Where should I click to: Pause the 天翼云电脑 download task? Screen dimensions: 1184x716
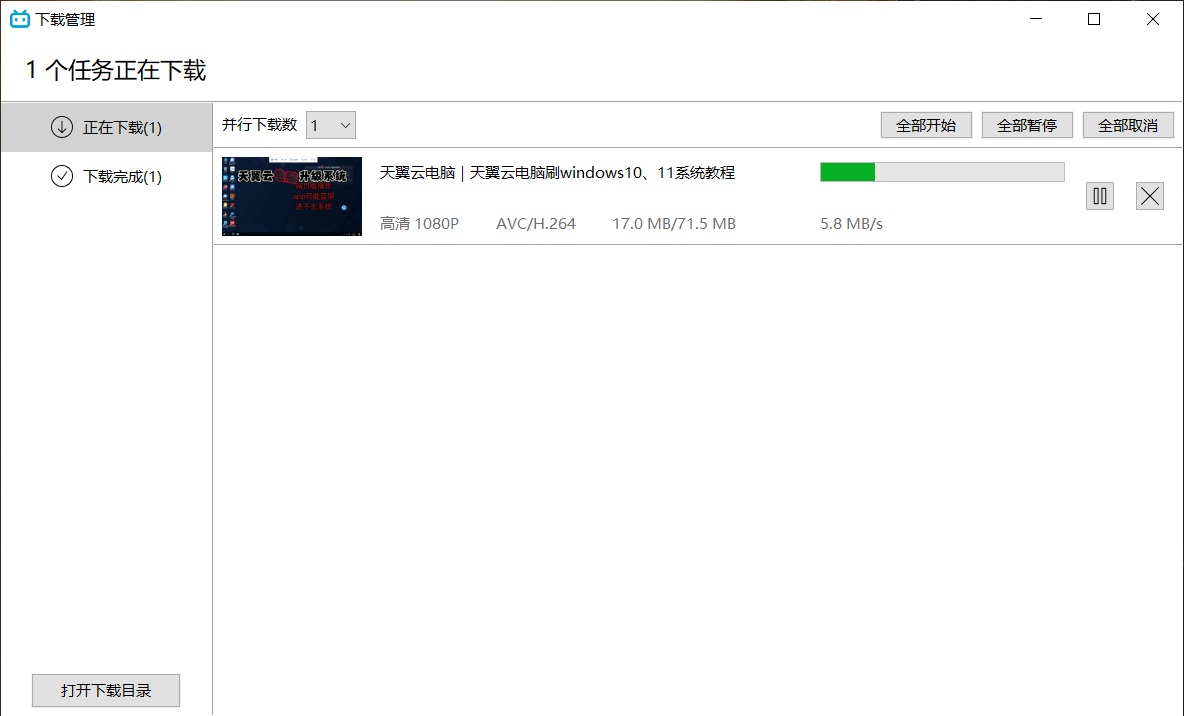(1099, 196)
